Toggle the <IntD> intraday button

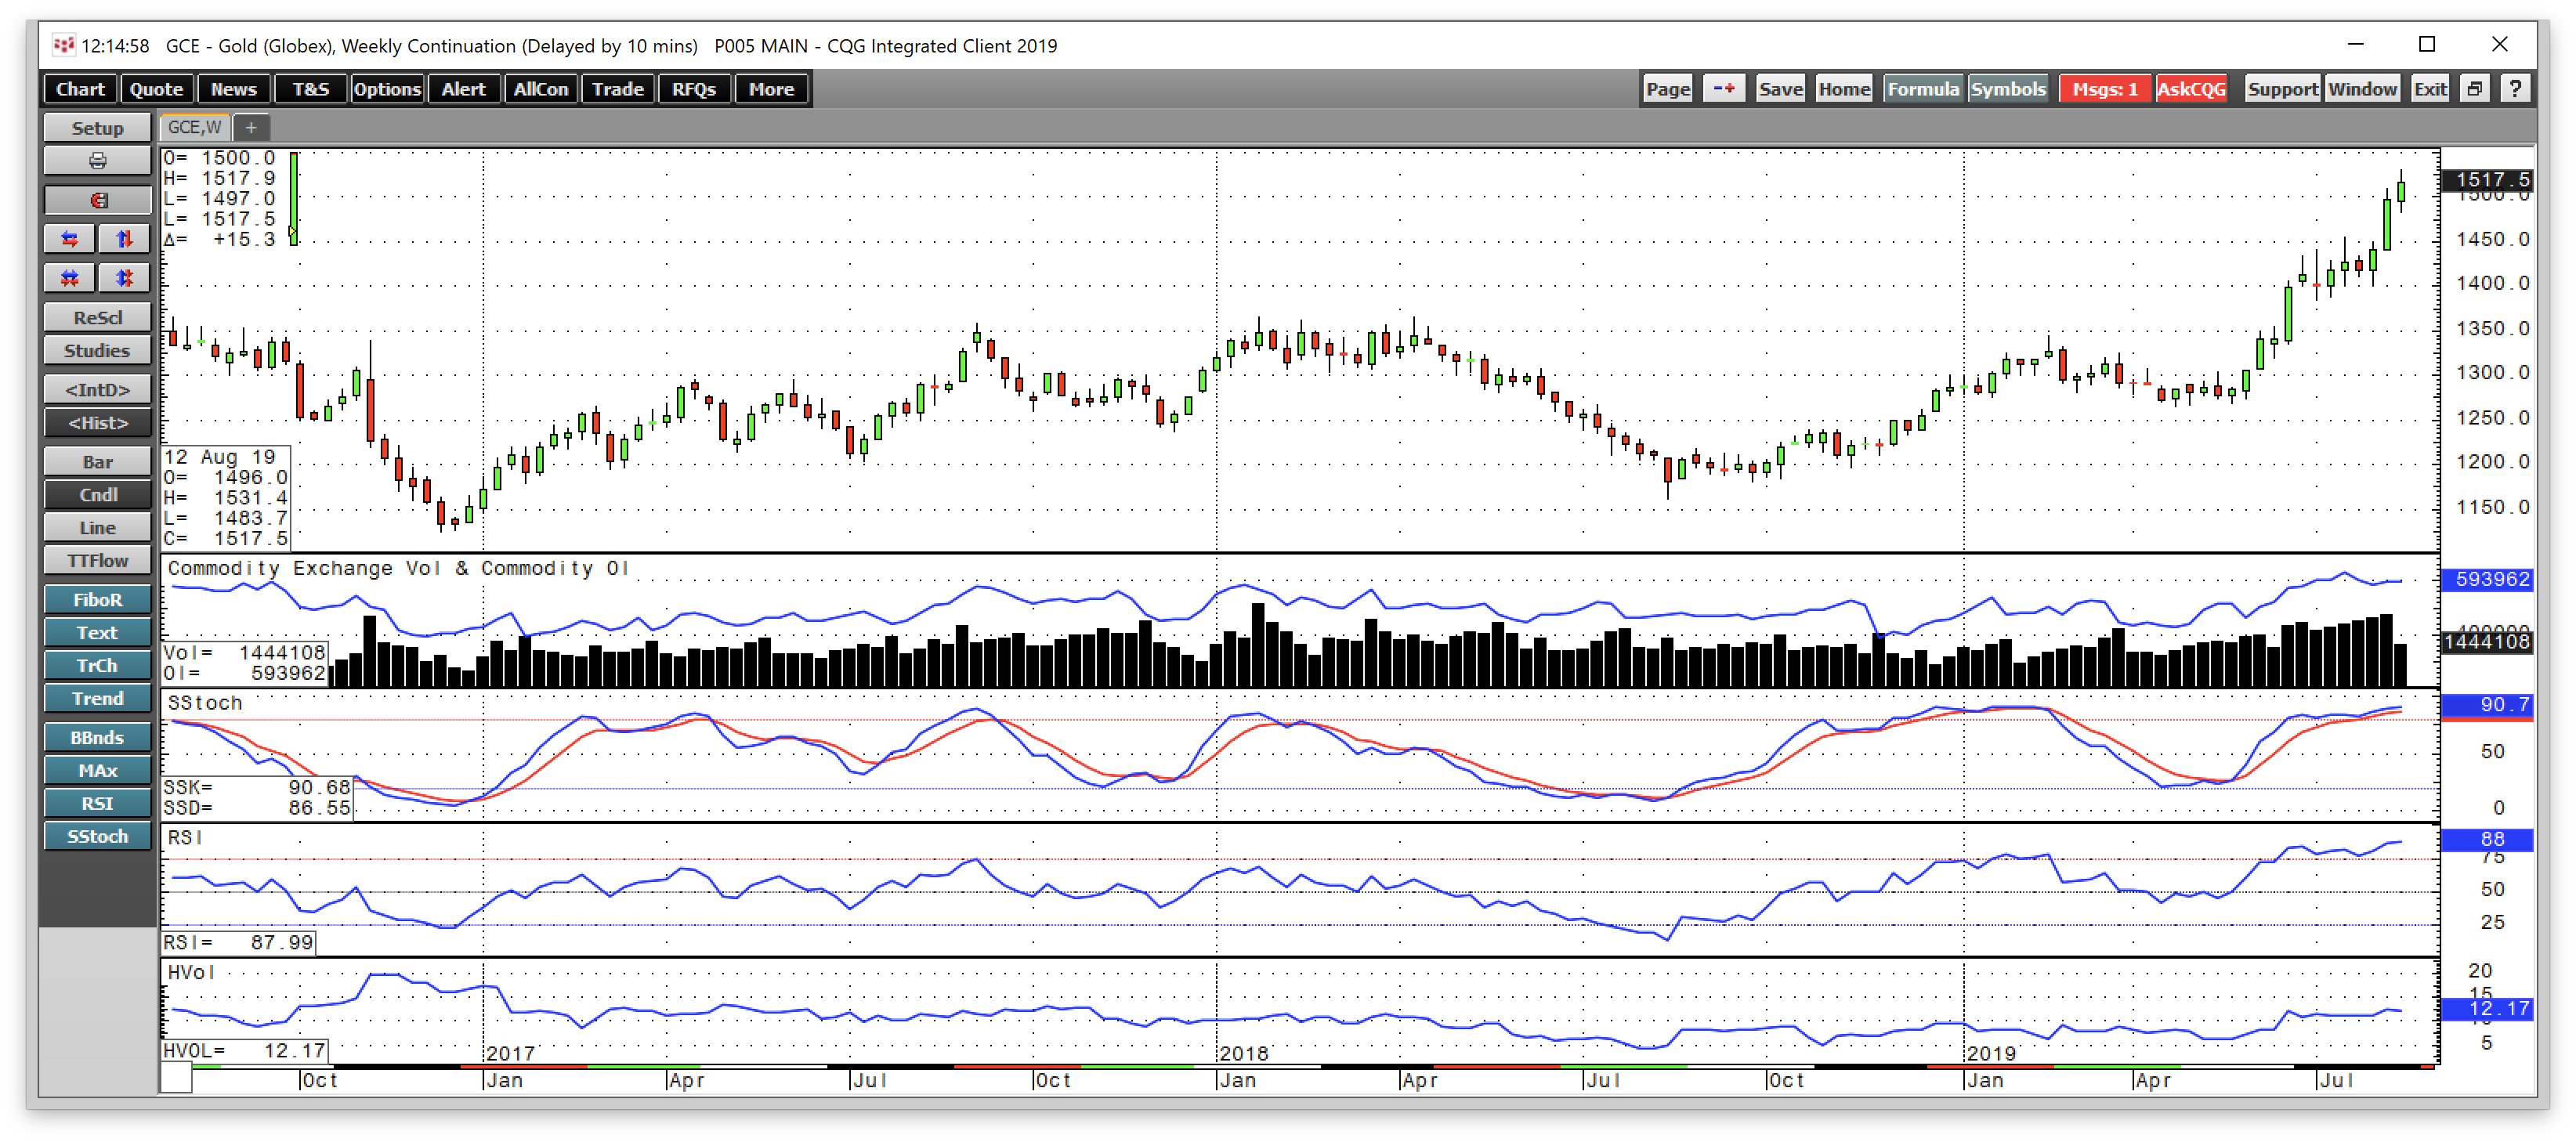[x=97, y=389]
